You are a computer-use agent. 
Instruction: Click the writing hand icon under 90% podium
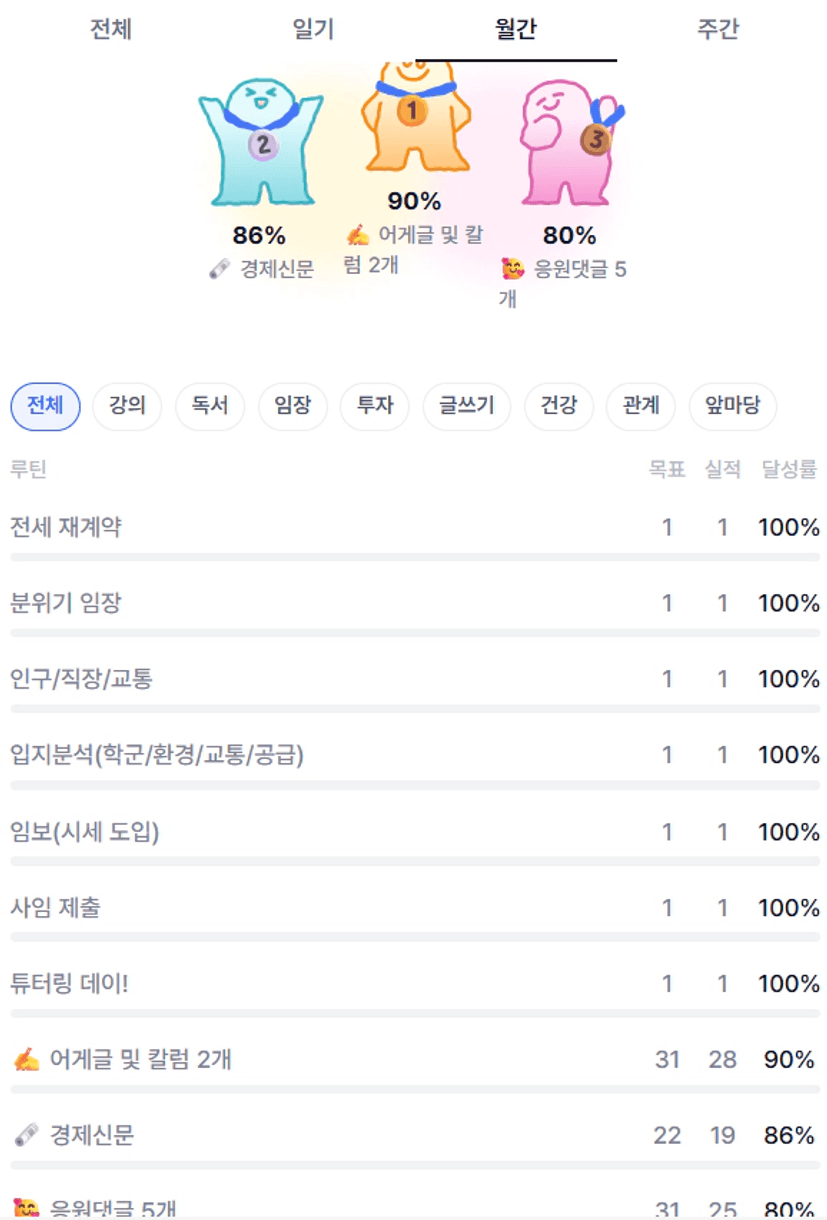click(358, 235)
